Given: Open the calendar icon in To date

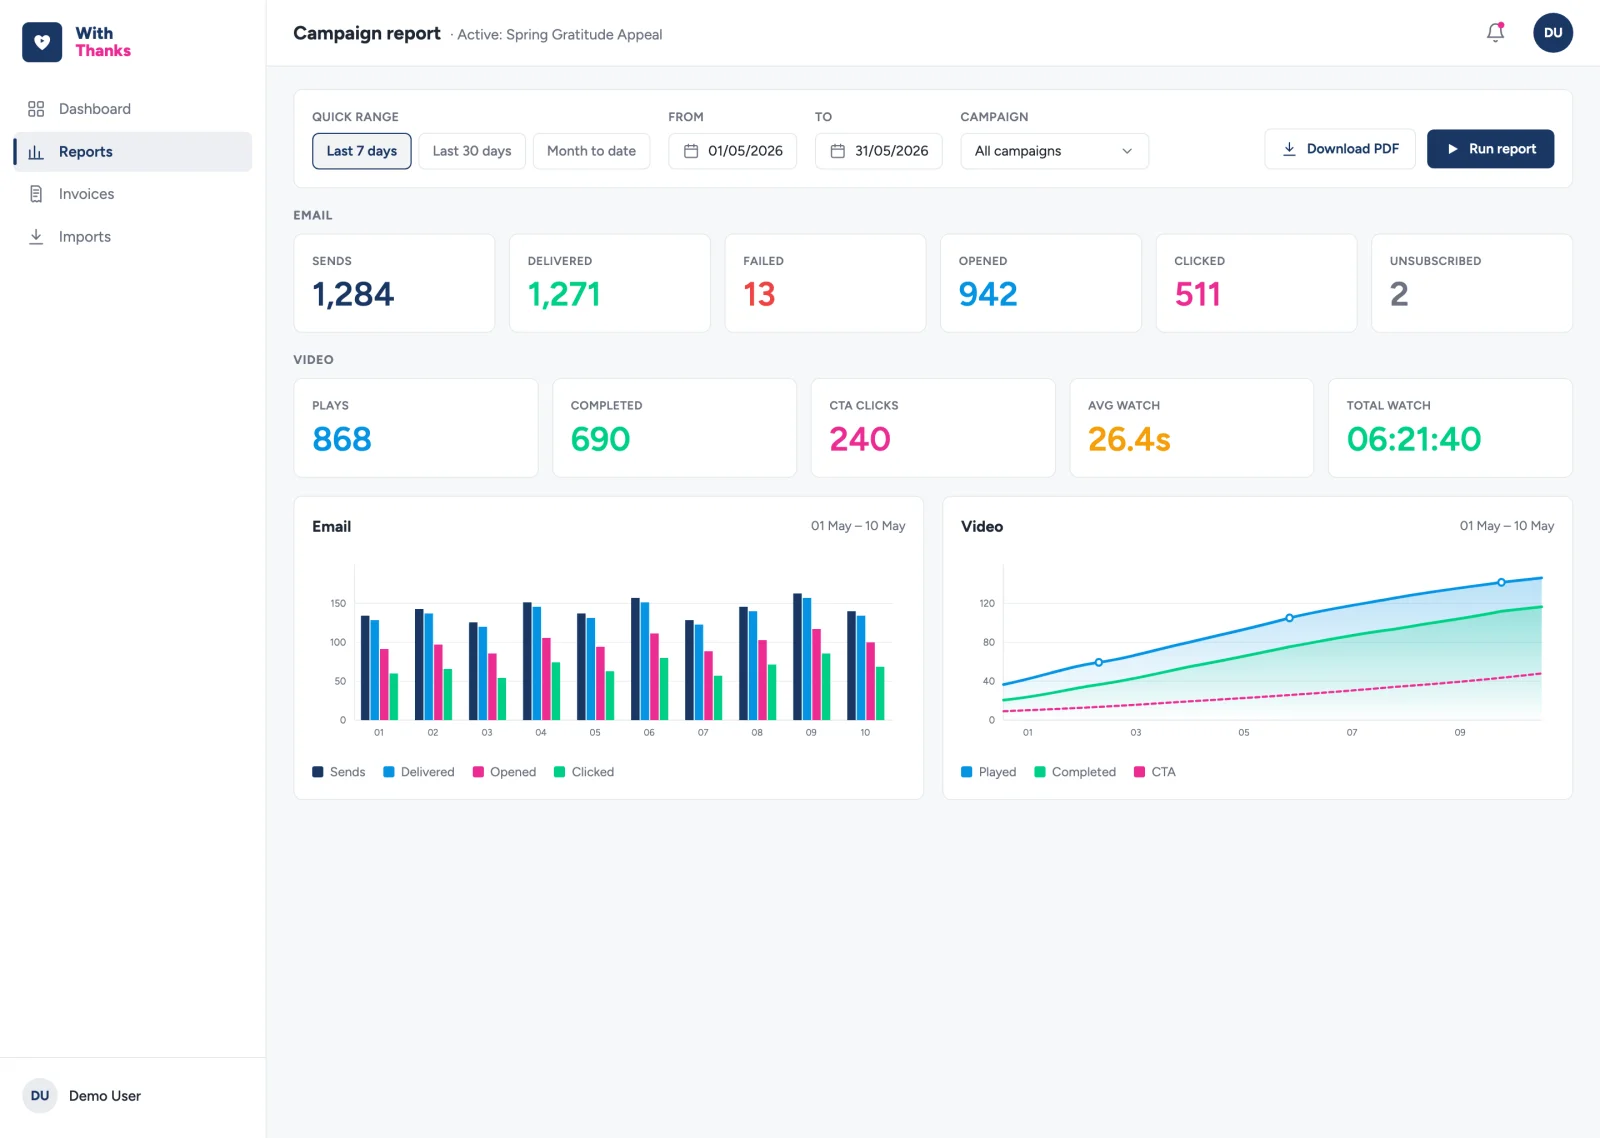Looking at the screenshot, I should (837, 151).
